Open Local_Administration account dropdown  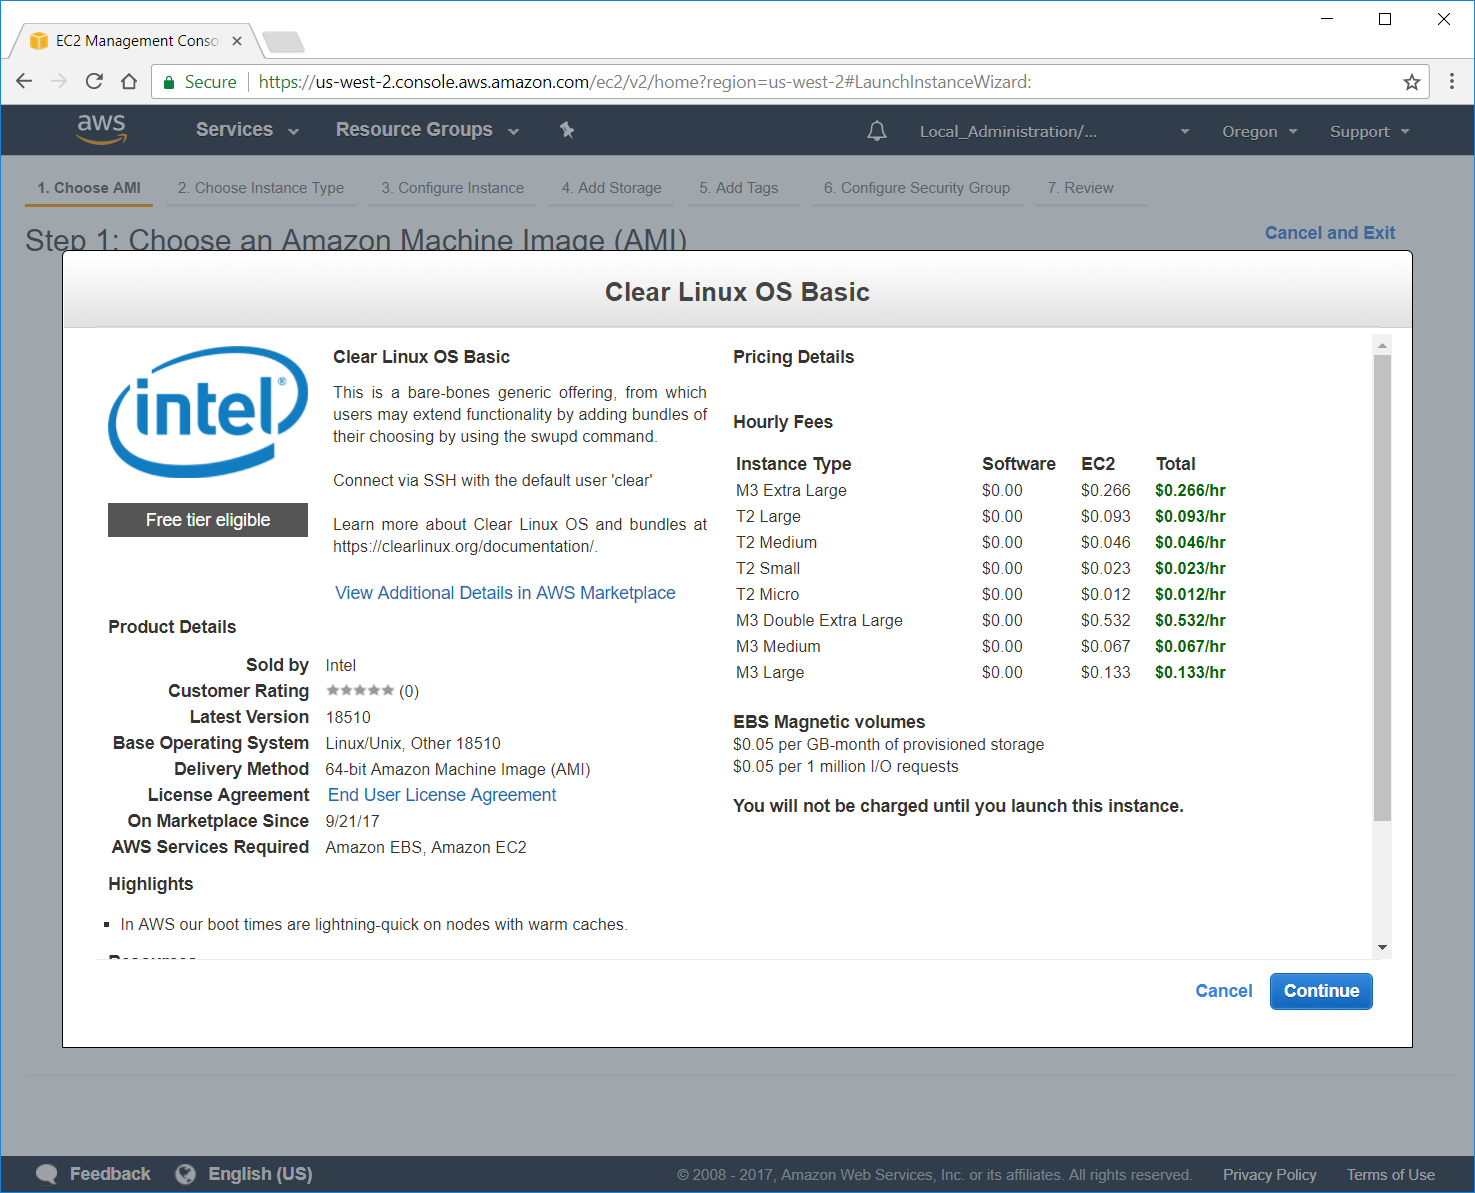(1055, 131)
